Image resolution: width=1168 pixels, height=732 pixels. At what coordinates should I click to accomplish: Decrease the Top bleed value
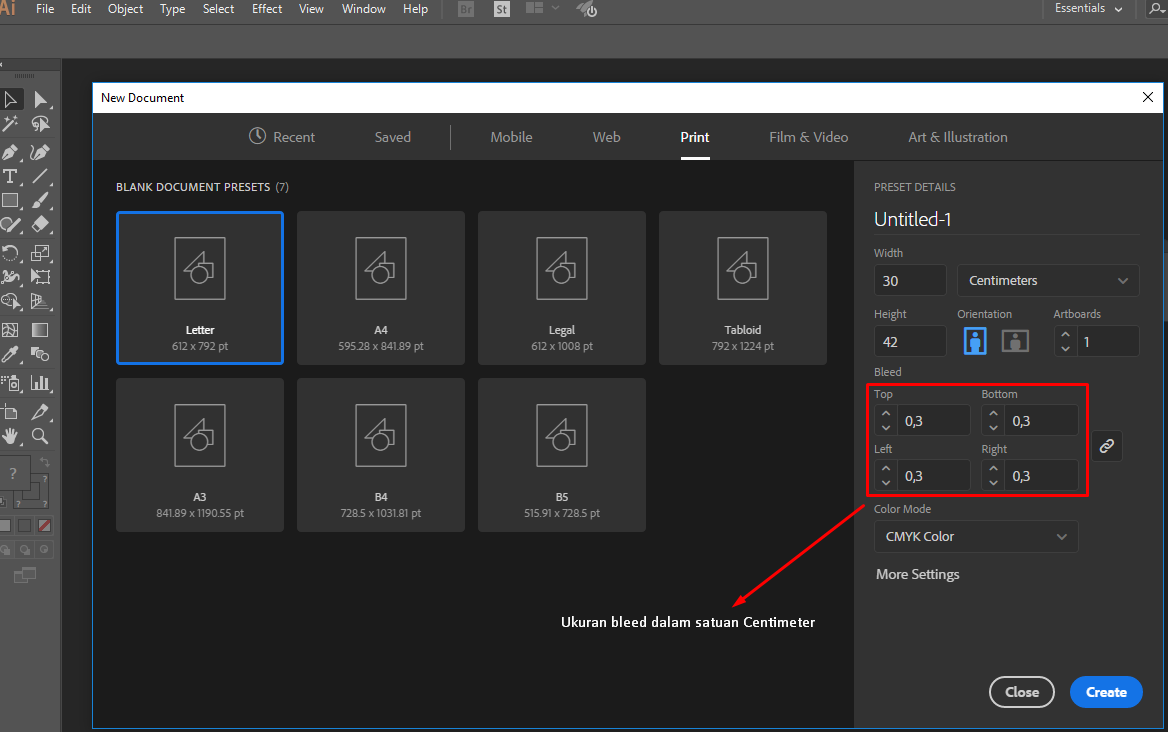click(x=886, y=427)
